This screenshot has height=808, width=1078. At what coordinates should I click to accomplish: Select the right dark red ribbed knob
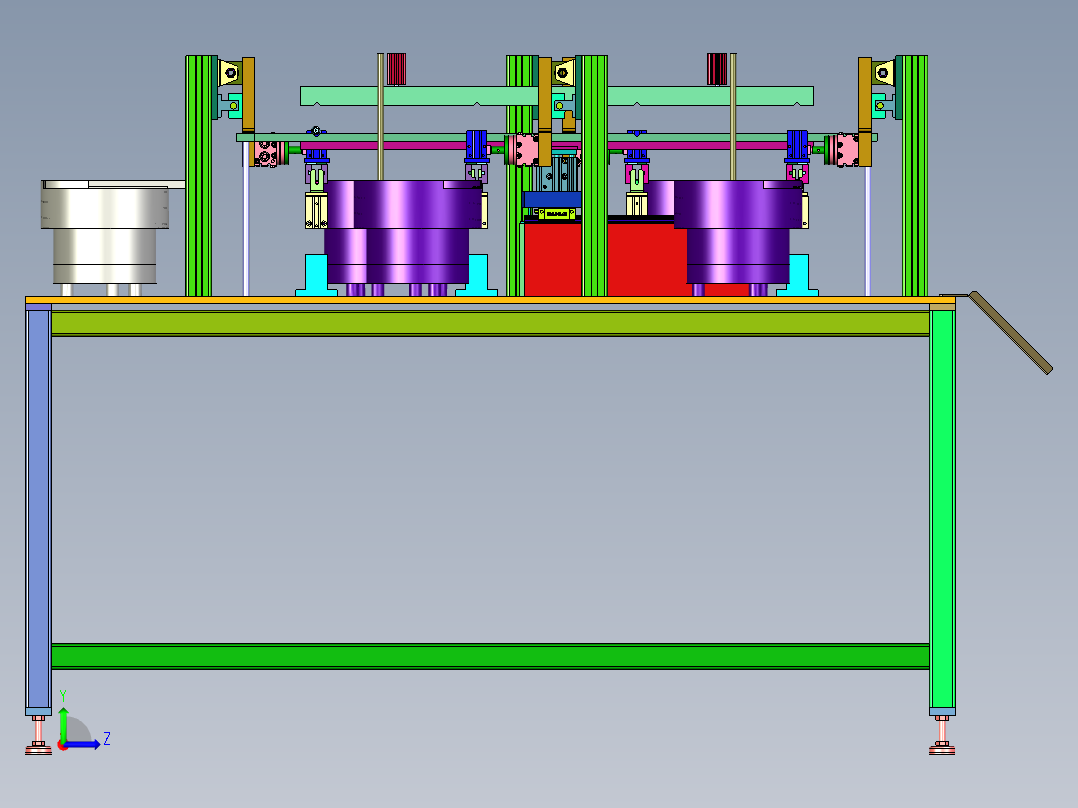point(717,69)
